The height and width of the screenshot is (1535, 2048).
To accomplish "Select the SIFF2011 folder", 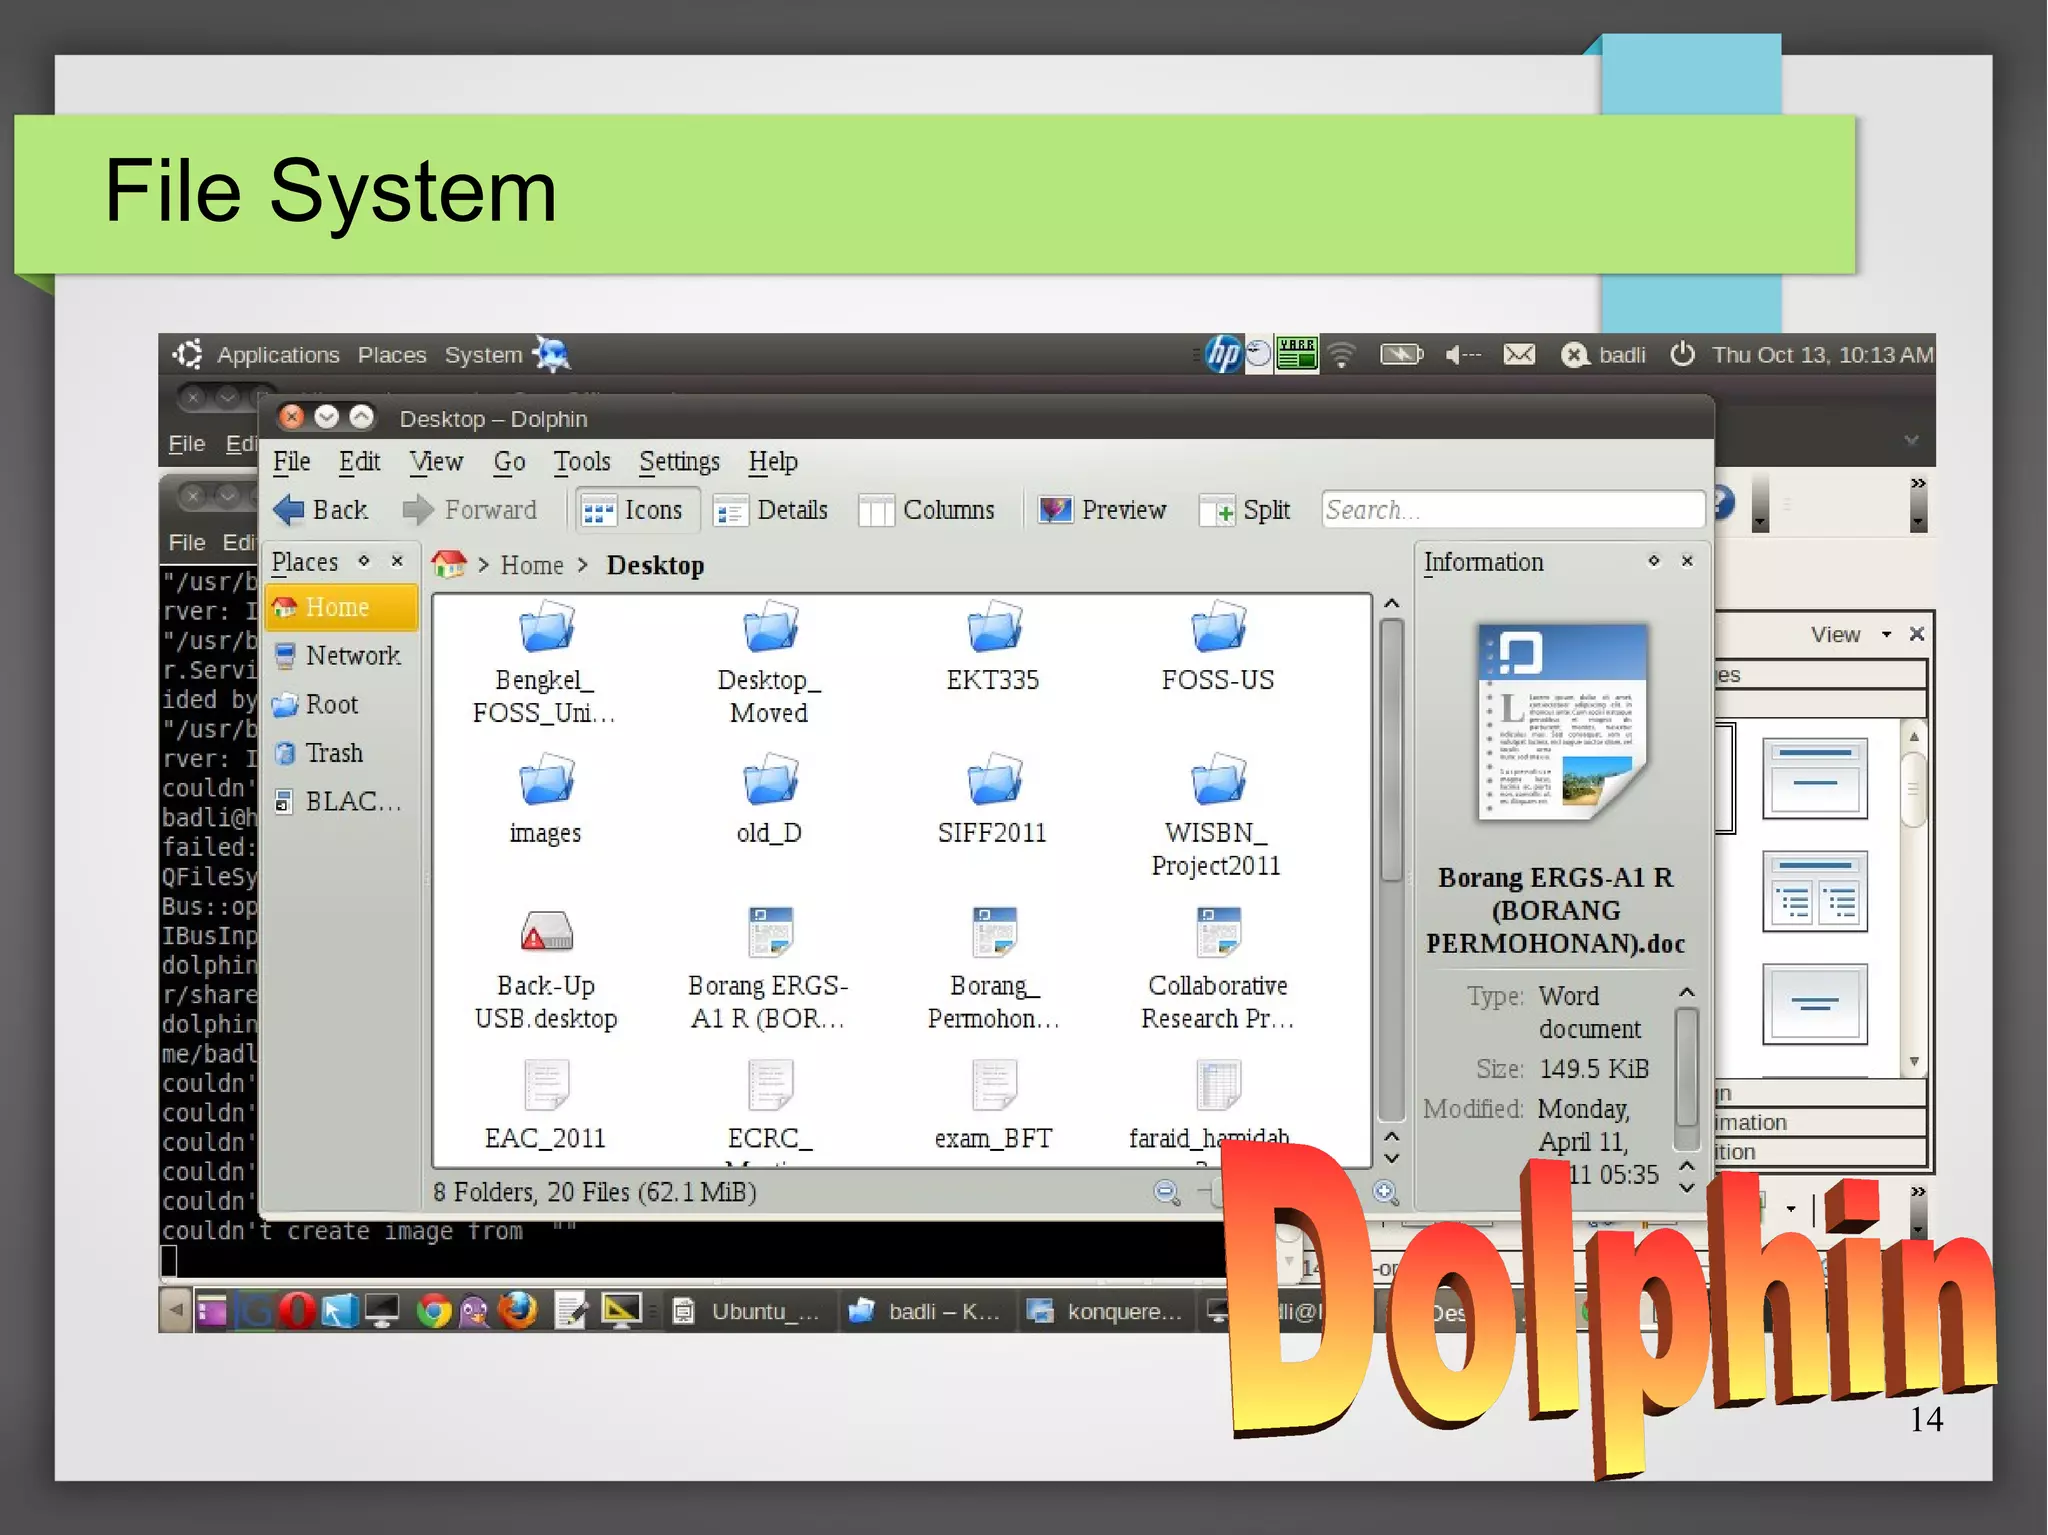I will (993, 798).
